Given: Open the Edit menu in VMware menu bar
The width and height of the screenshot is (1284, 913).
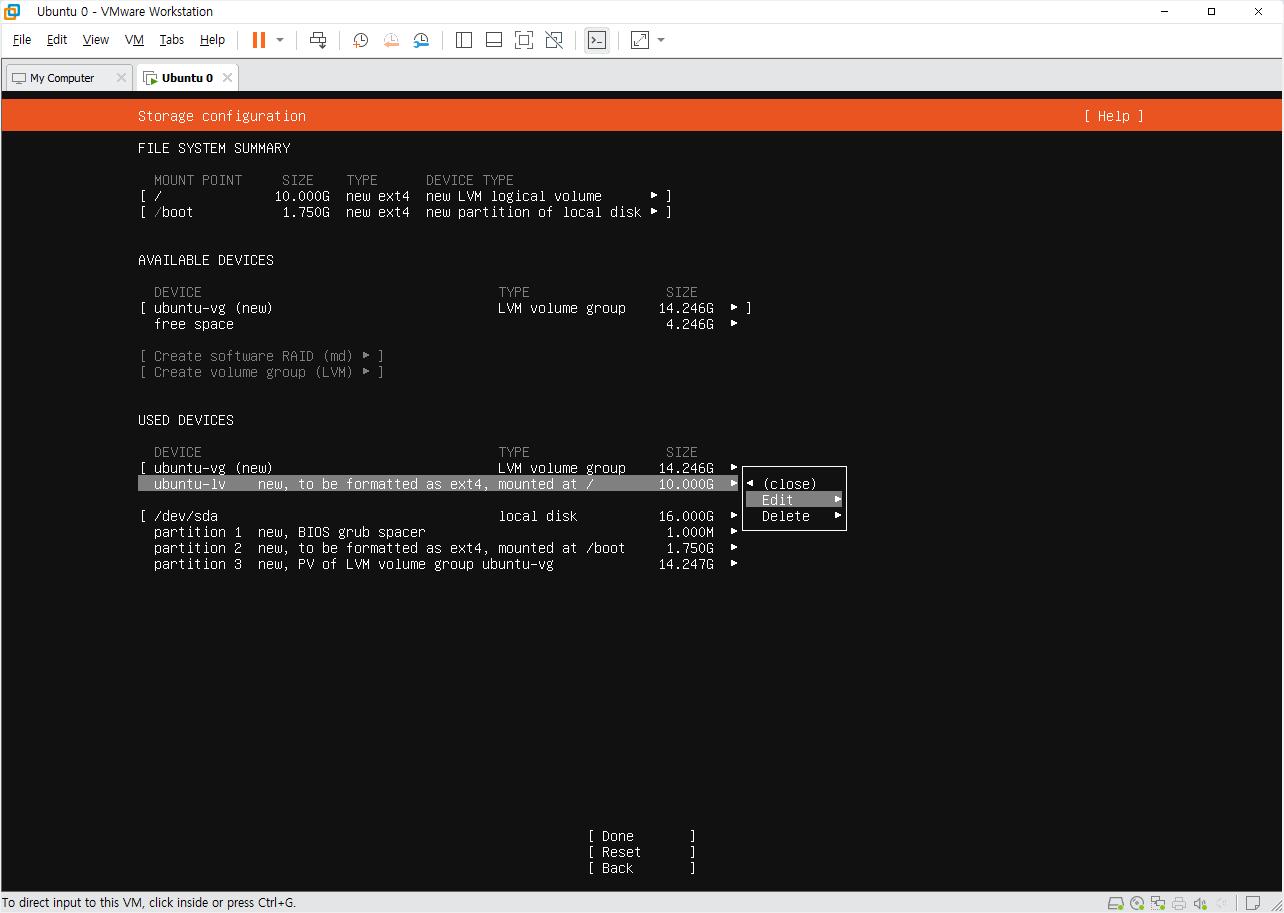Looking at the screenshot, I should click(57, 40).
